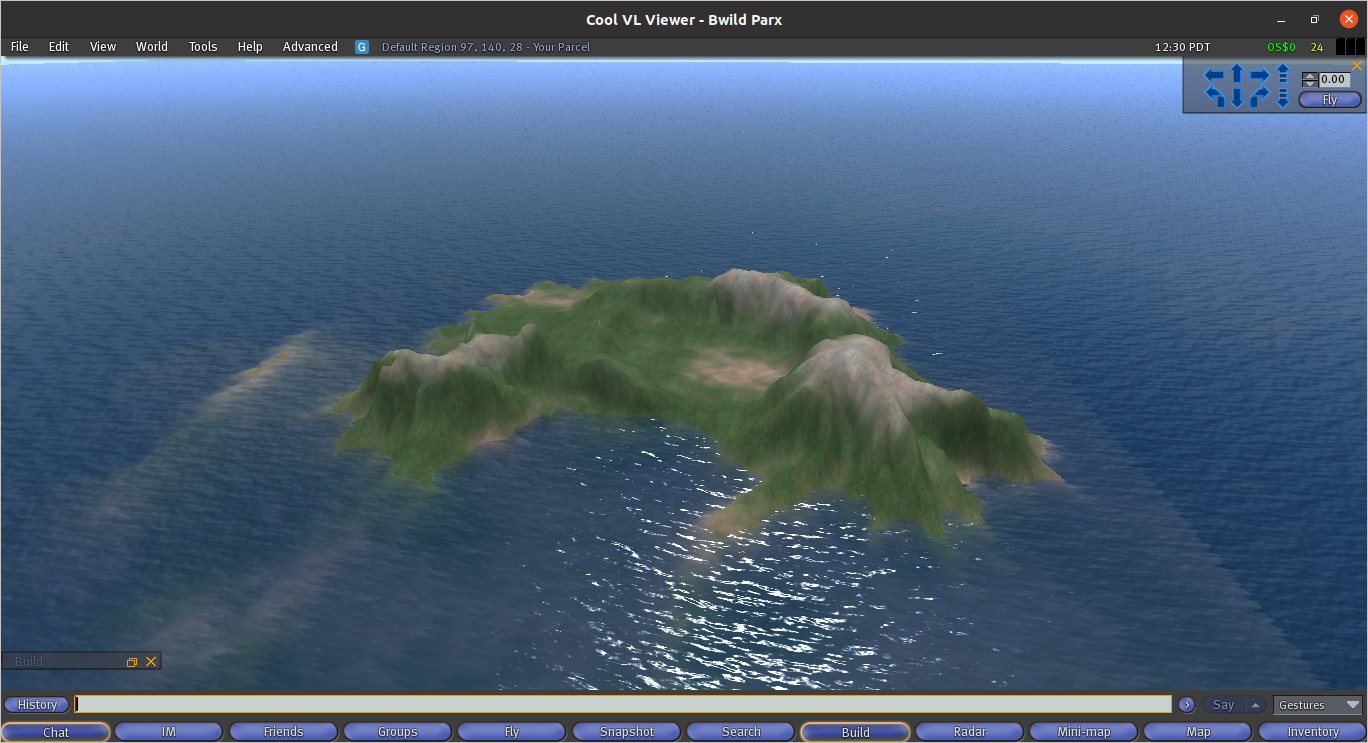Fly down using the striped down arrow
The width and height of the screenshot is (1368, 743).
coord(1282,98)
